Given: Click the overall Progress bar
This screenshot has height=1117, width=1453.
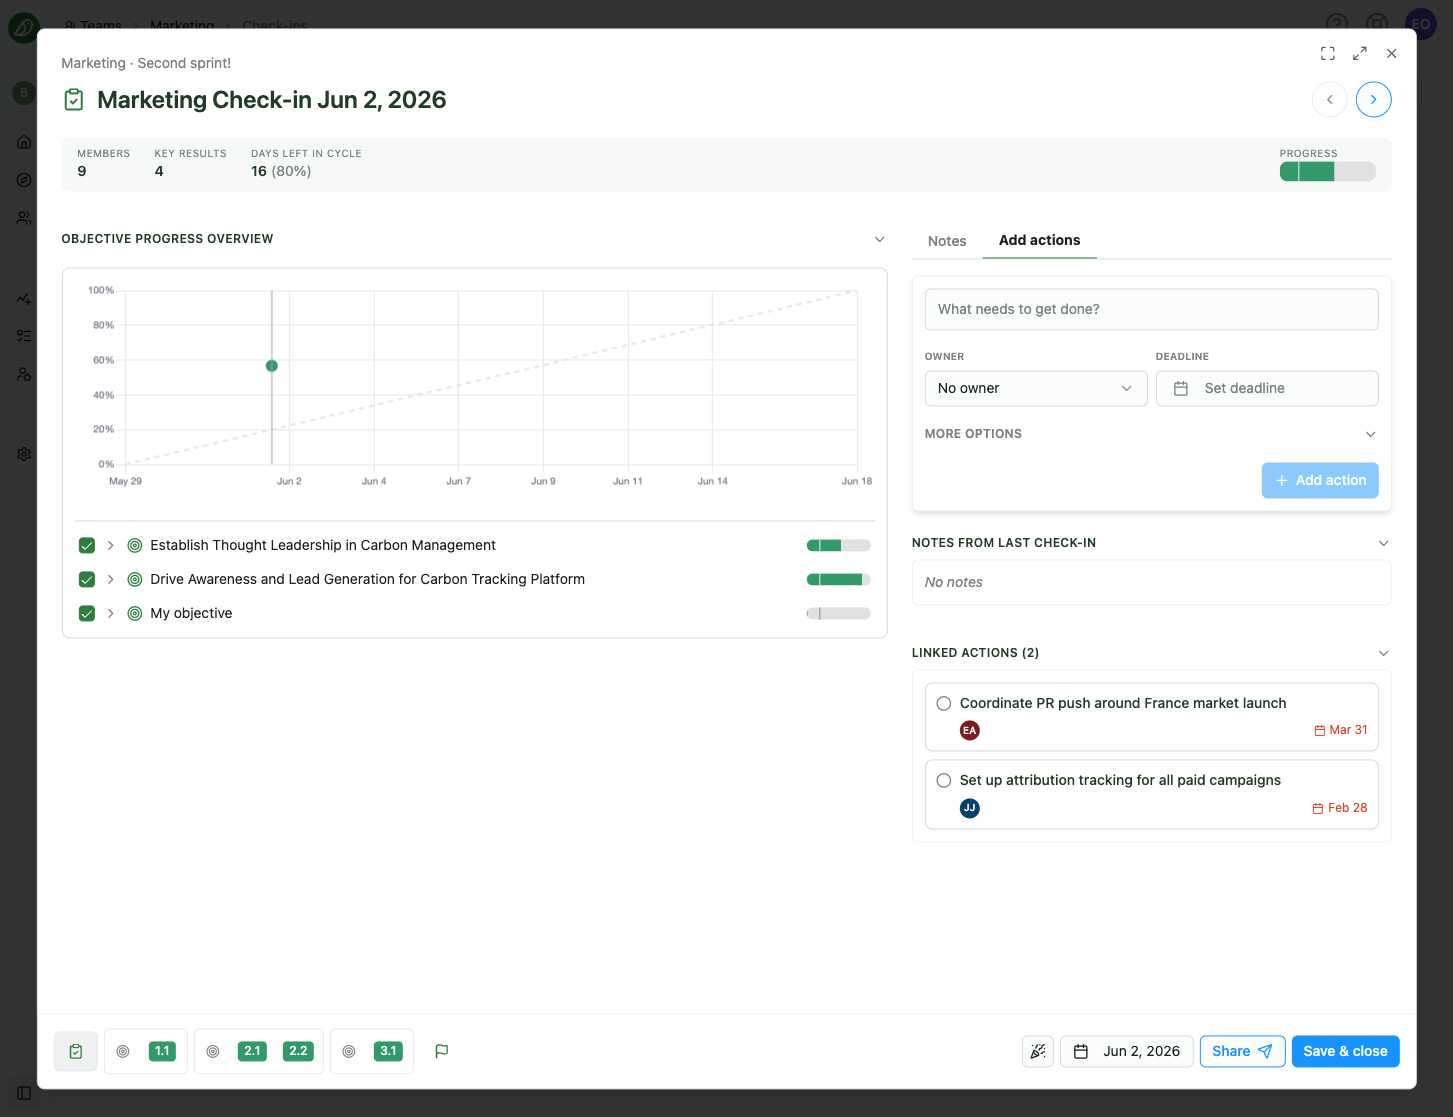Looking at the screenshot, I should pyautogui.click(x=1327, y=171).
